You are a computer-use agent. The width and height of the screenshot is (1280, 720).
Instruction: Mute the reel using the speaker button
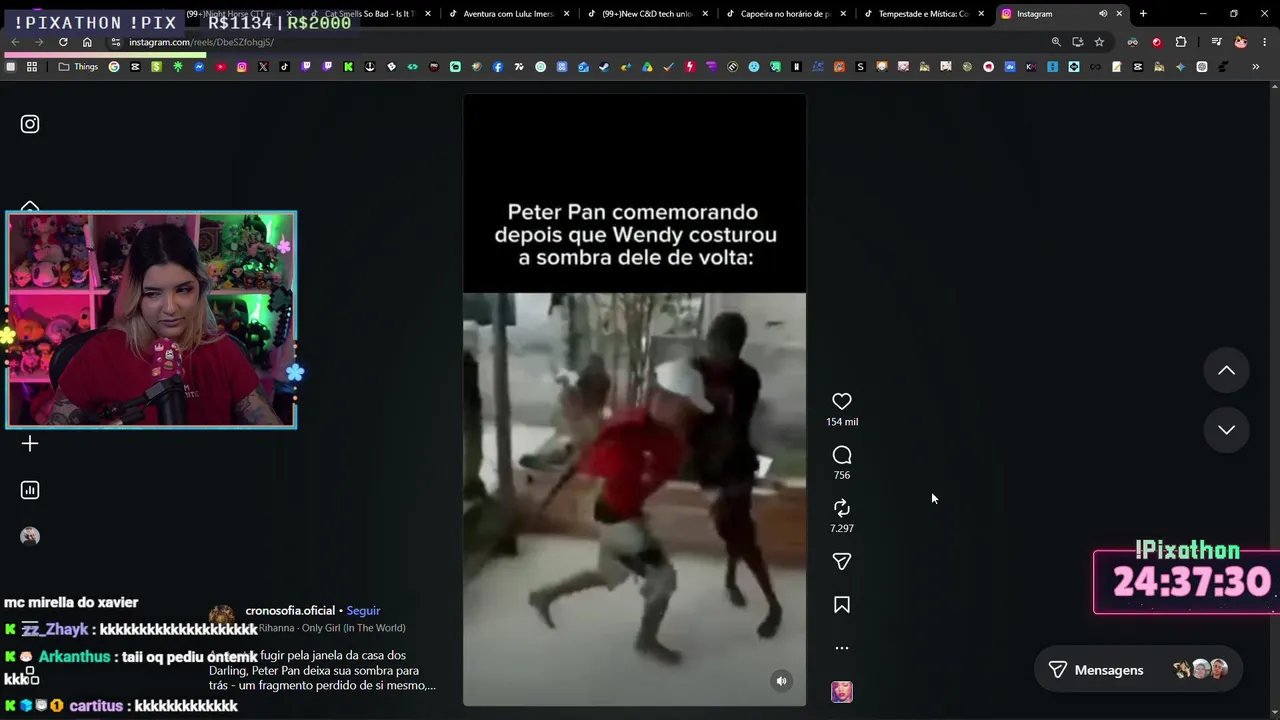(x=782, y=681)
